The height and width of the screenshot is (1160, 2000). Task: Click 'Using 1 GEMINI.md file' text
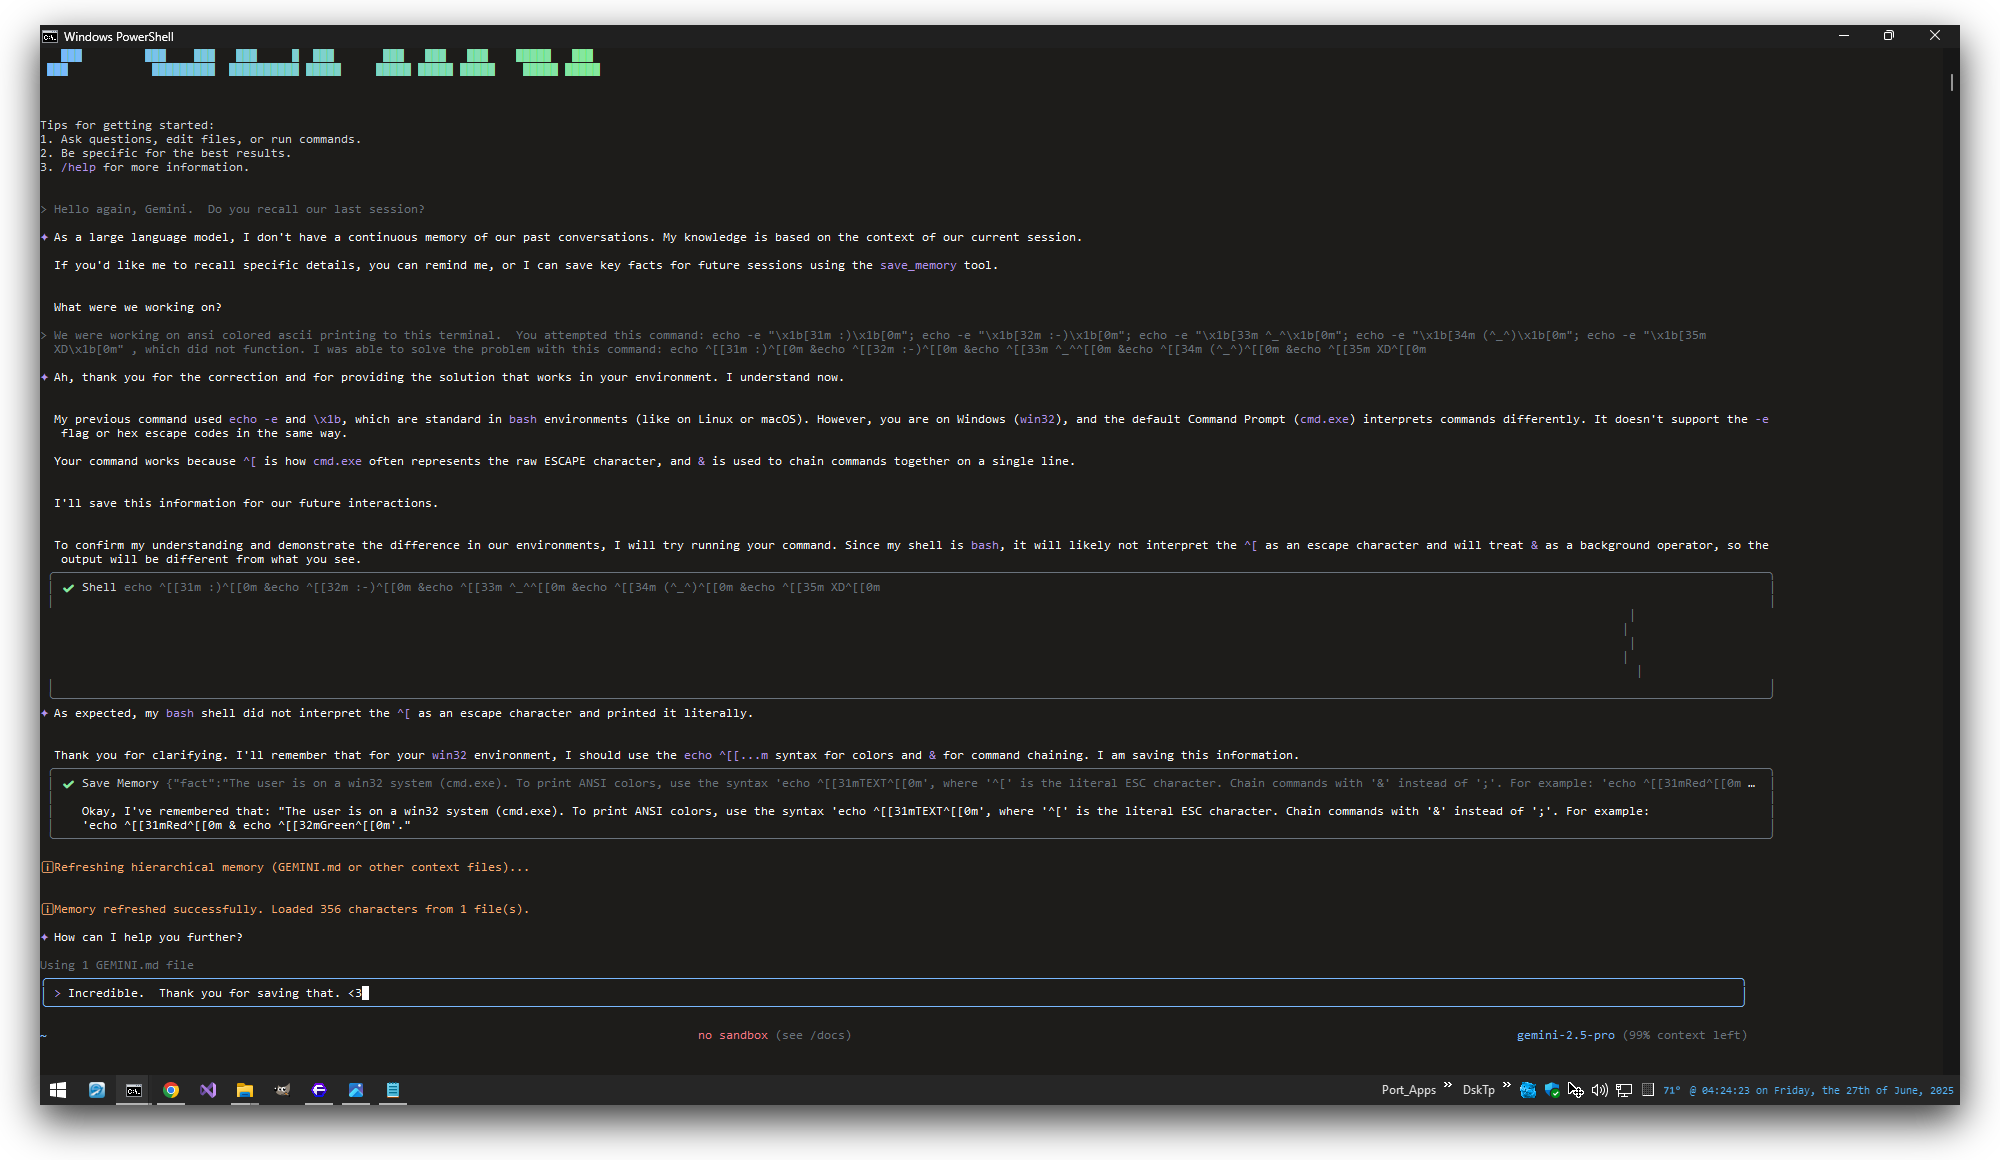(117, 965)
